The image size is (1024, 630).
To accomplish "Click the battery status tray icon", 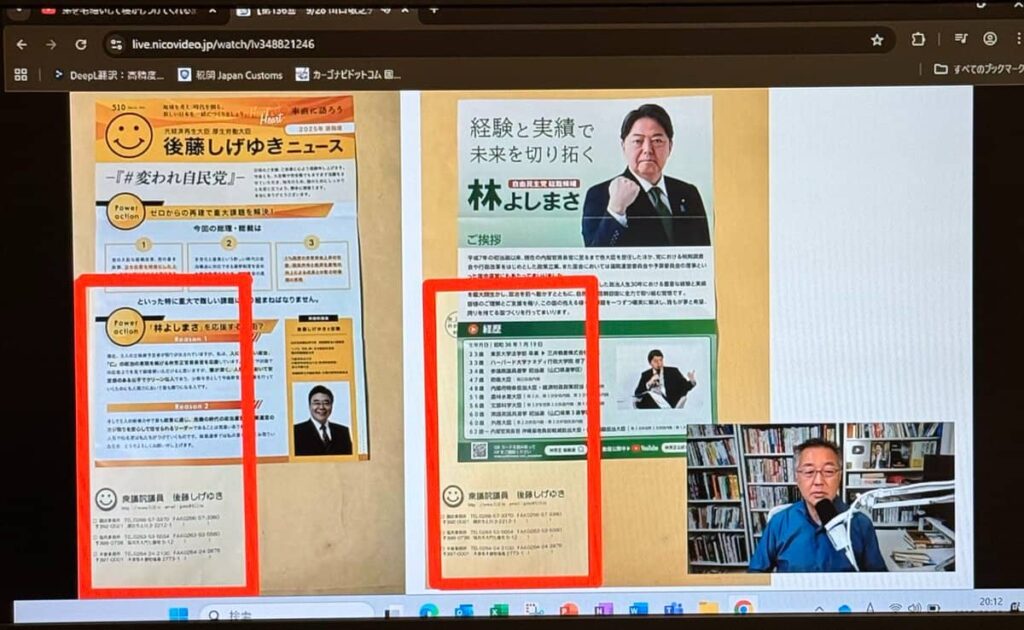I will pos(934,607).
